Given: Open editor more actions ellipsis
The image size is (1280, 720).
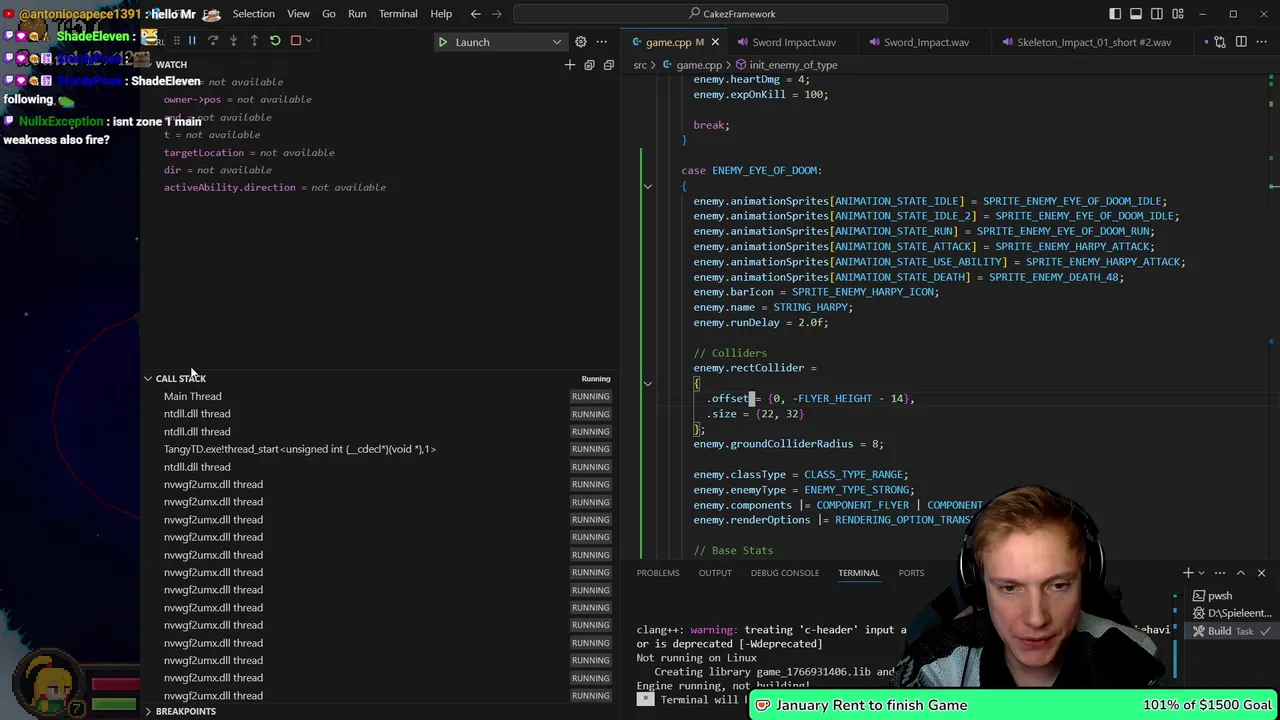Looking at the screenshot, I should [x=1262, y=42].
